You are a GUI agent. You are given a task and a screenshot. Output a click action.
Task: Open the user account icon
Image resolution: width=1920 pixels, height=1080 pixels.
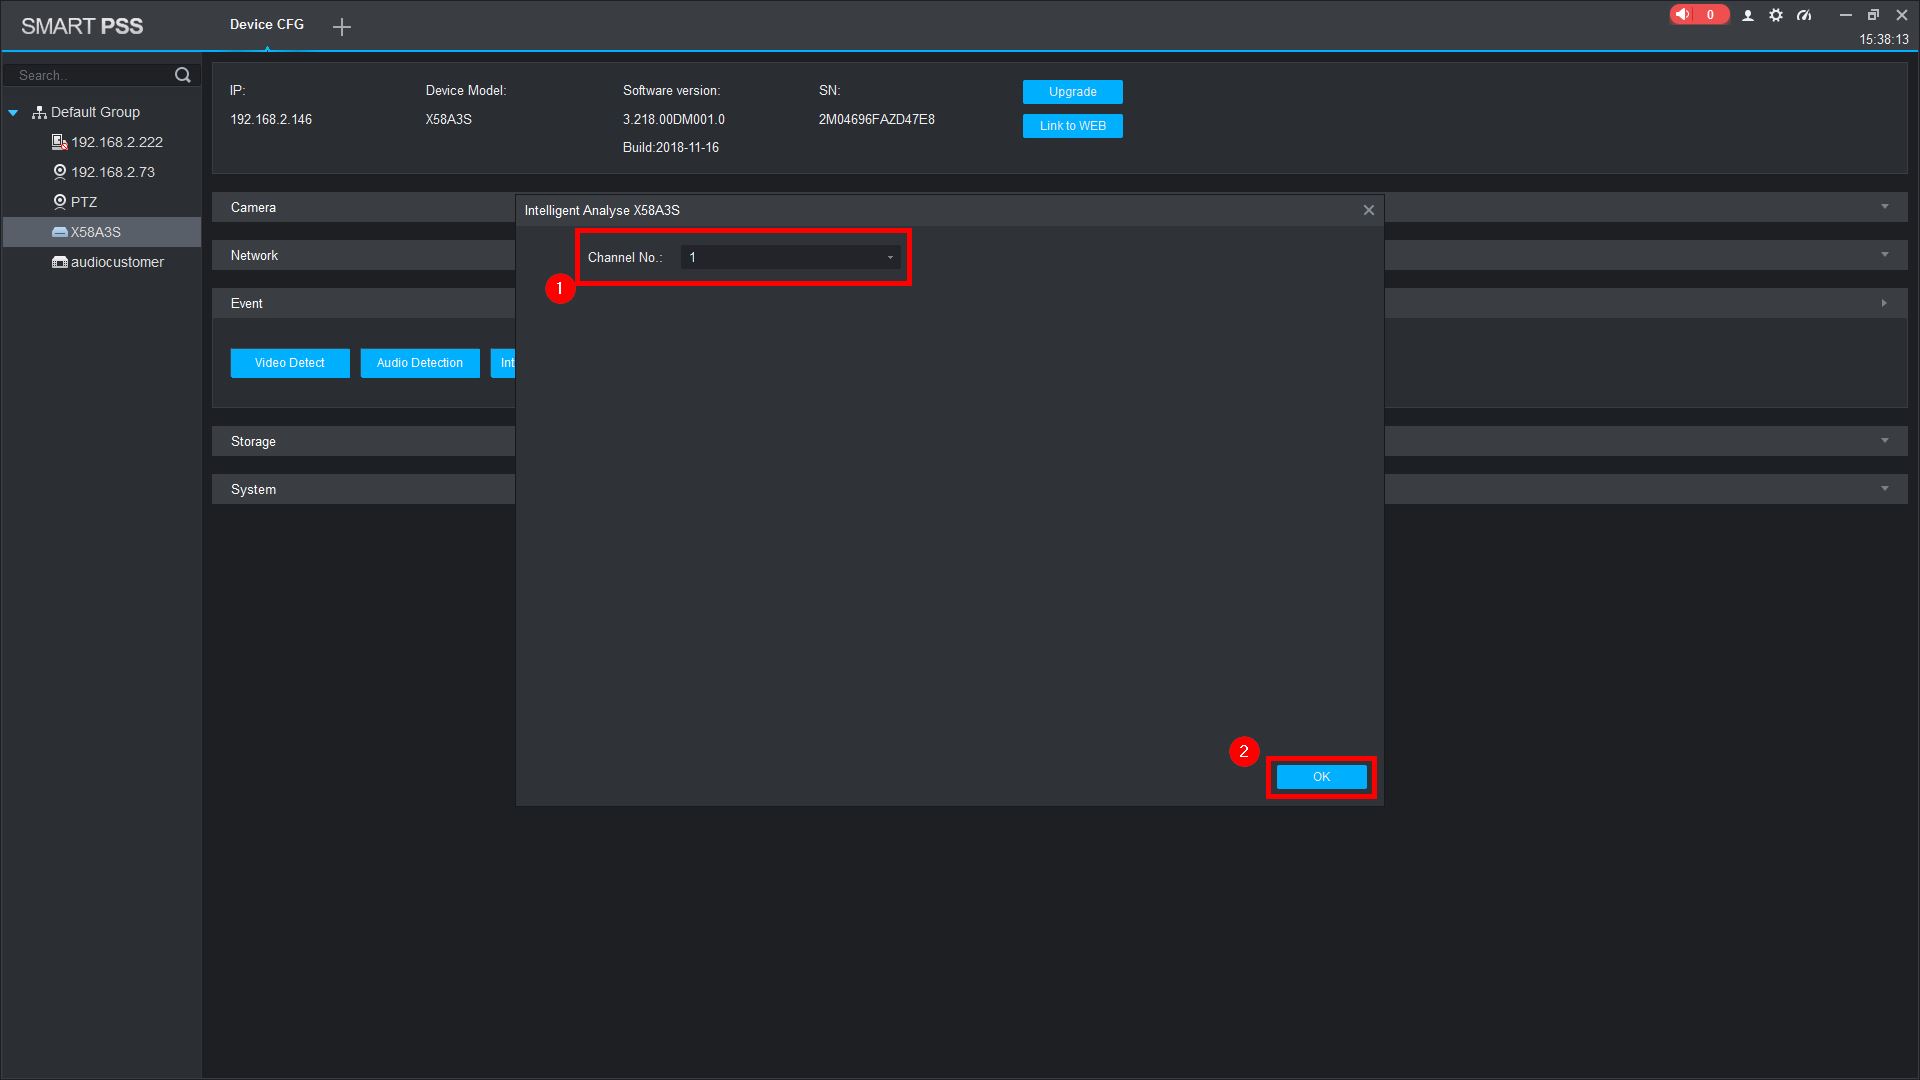pyautogui.click(x=1748, y=15)
